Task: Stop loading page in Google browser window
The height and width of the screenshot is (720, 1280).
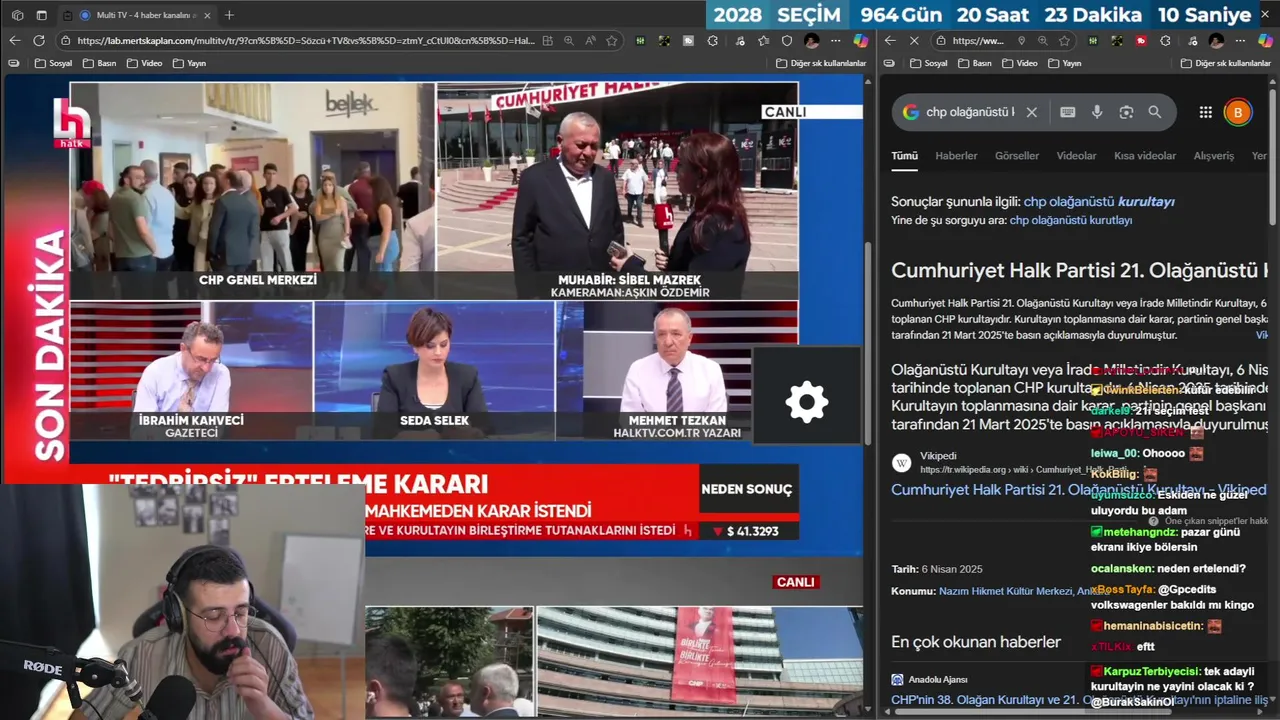Action: pyautogui.click(x=914, y=41)
